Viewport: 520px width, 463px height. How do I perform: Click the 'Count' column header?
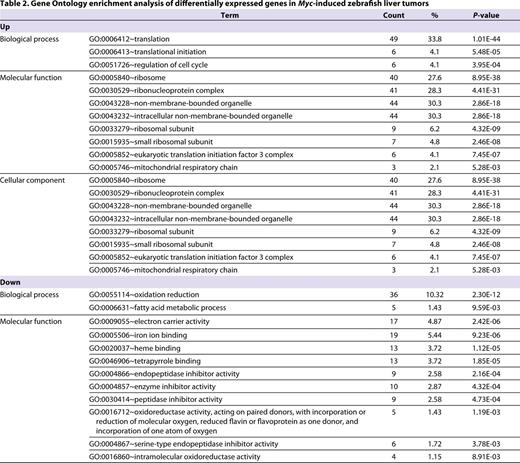coord(394,15)
